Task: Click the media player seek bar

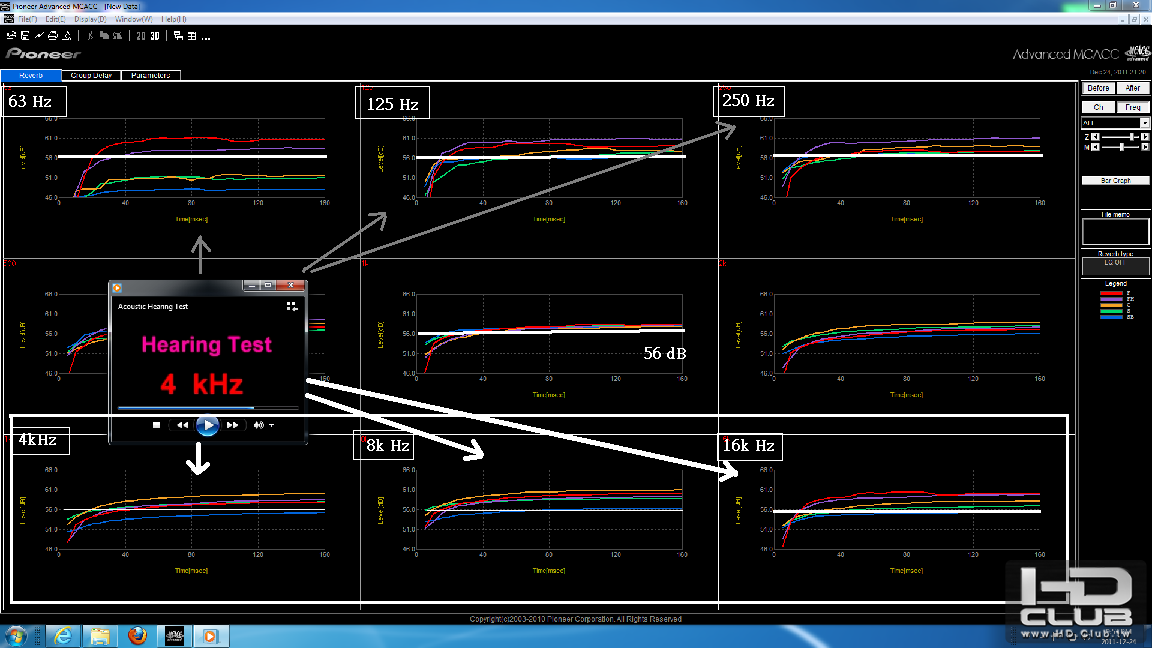Action: (208, 407)
